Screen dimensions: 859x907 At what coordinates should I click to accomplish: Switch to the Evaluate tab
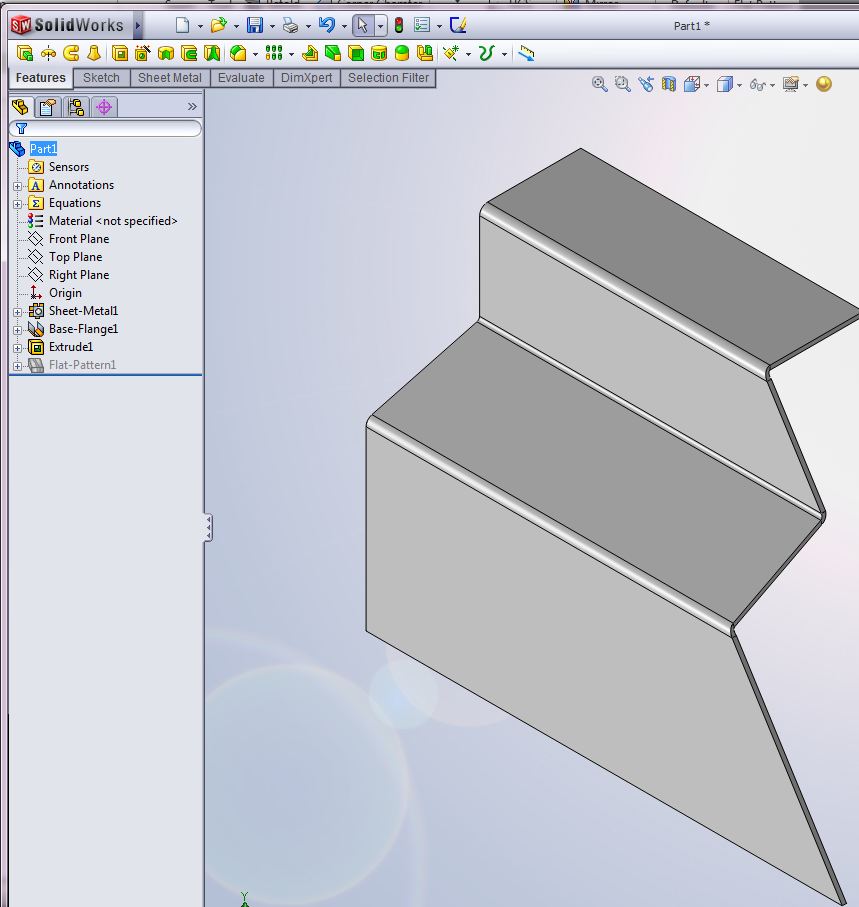click(x=241, y=78)
